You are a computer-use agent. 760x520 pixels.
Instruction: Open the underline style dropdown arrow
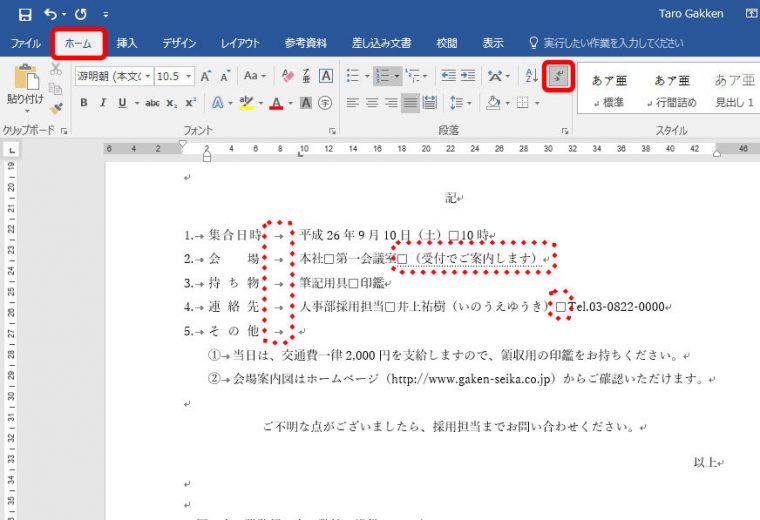(137, 103)
